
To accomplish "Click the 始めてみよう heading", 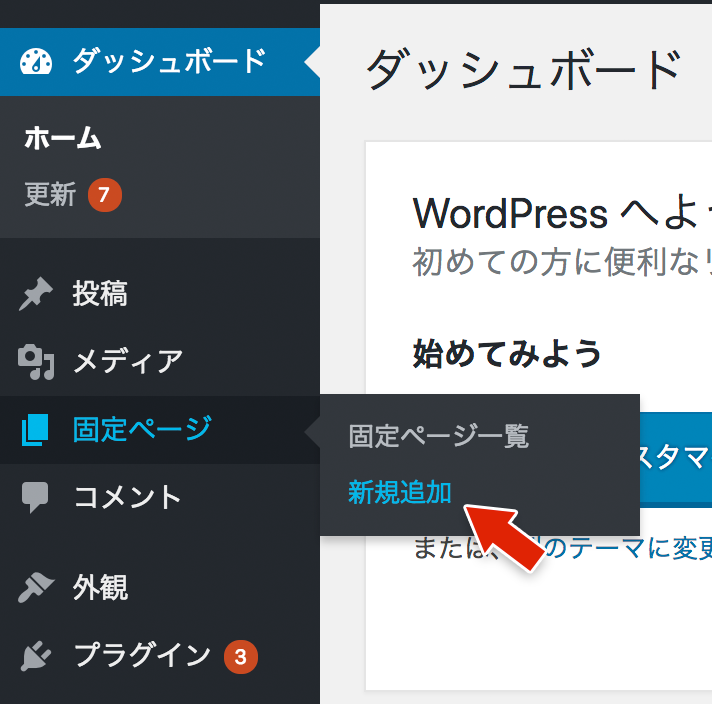I will coord(507,353).
